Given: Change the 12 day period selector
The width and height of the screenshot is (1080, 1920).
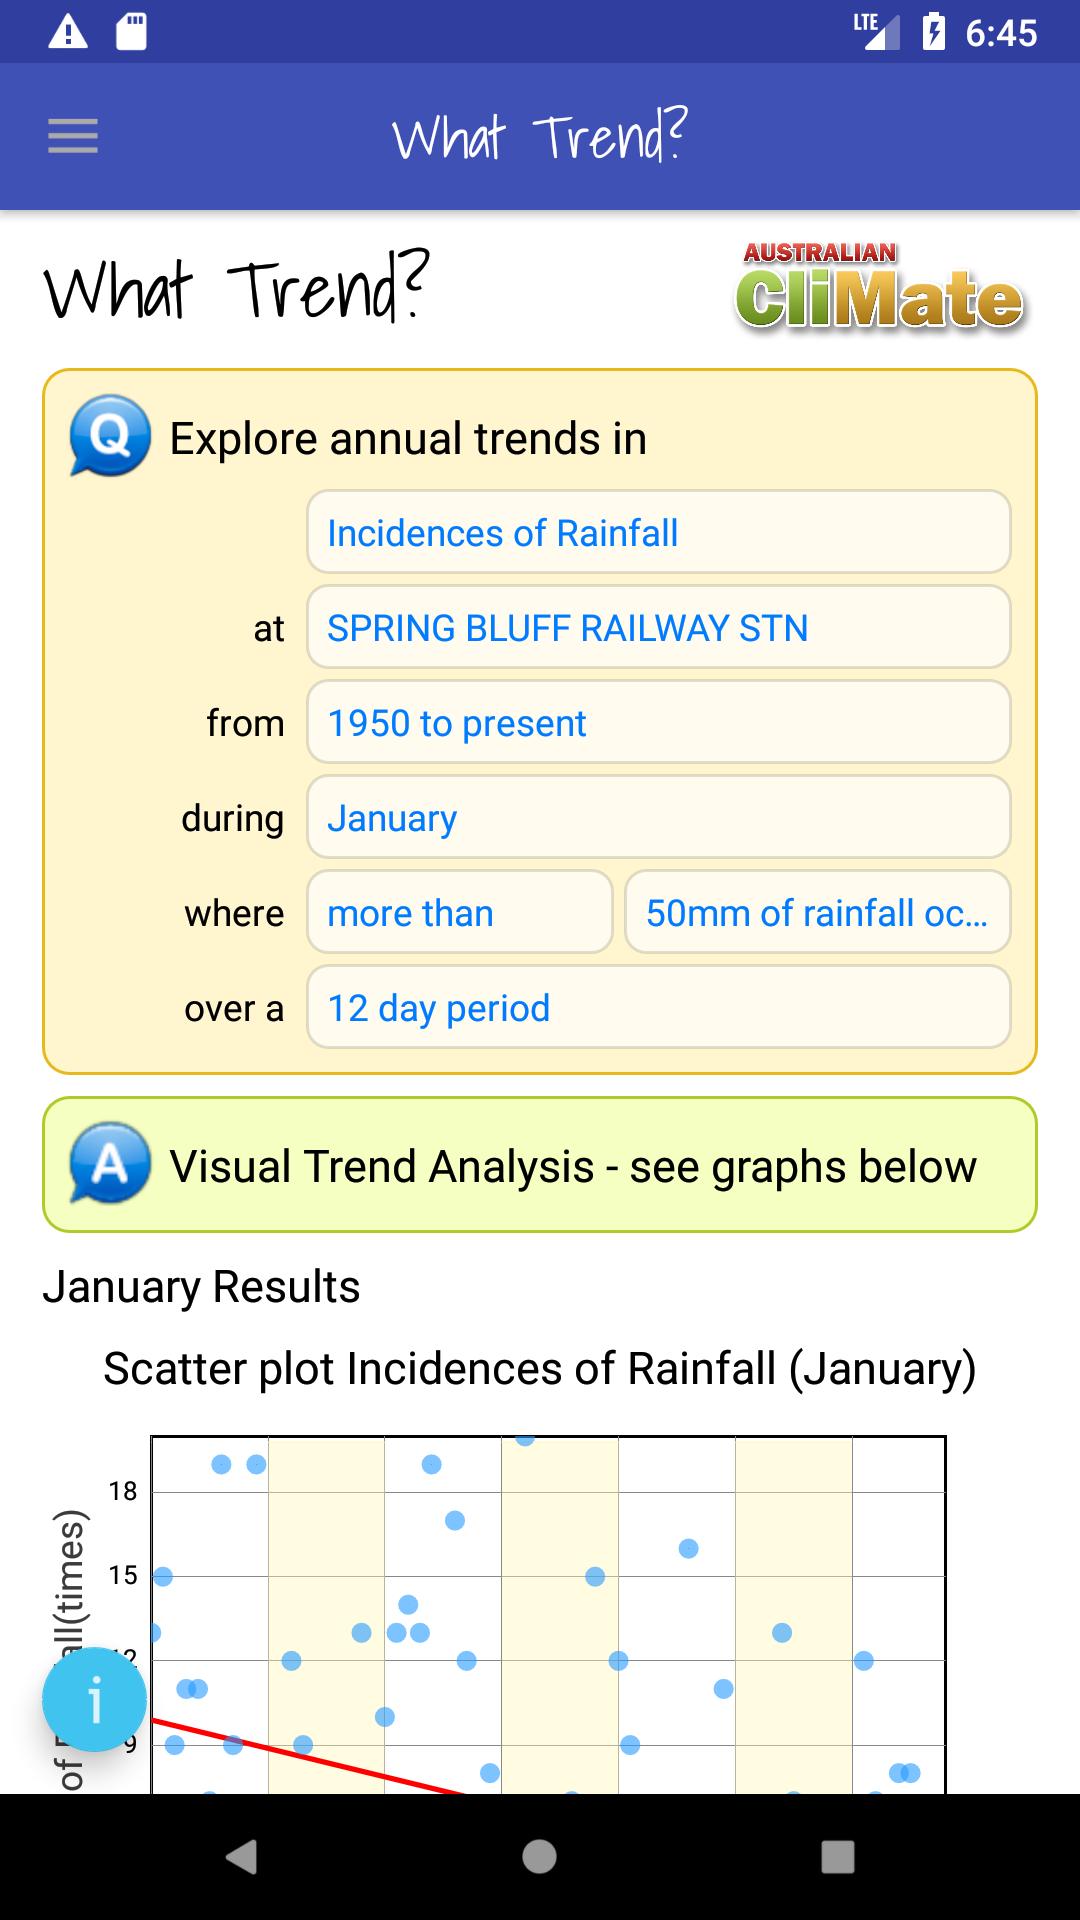Looking at the screenshot, I should coord(658,1007).
